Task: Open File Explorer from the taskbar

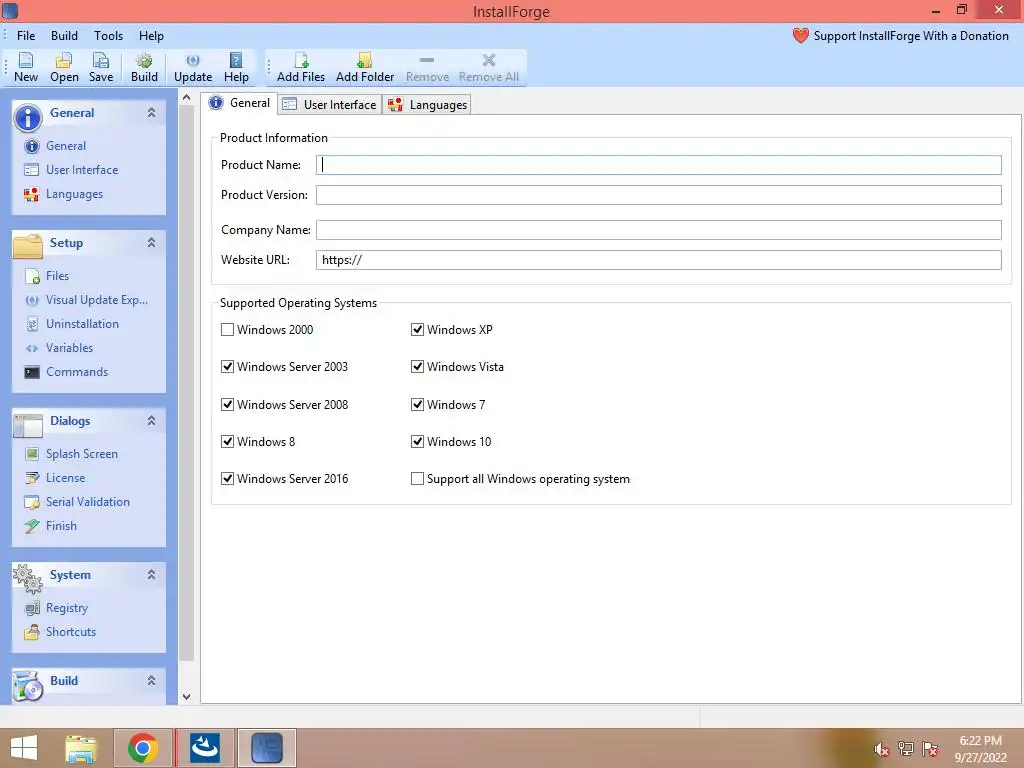Action: (x=81, y=748)
